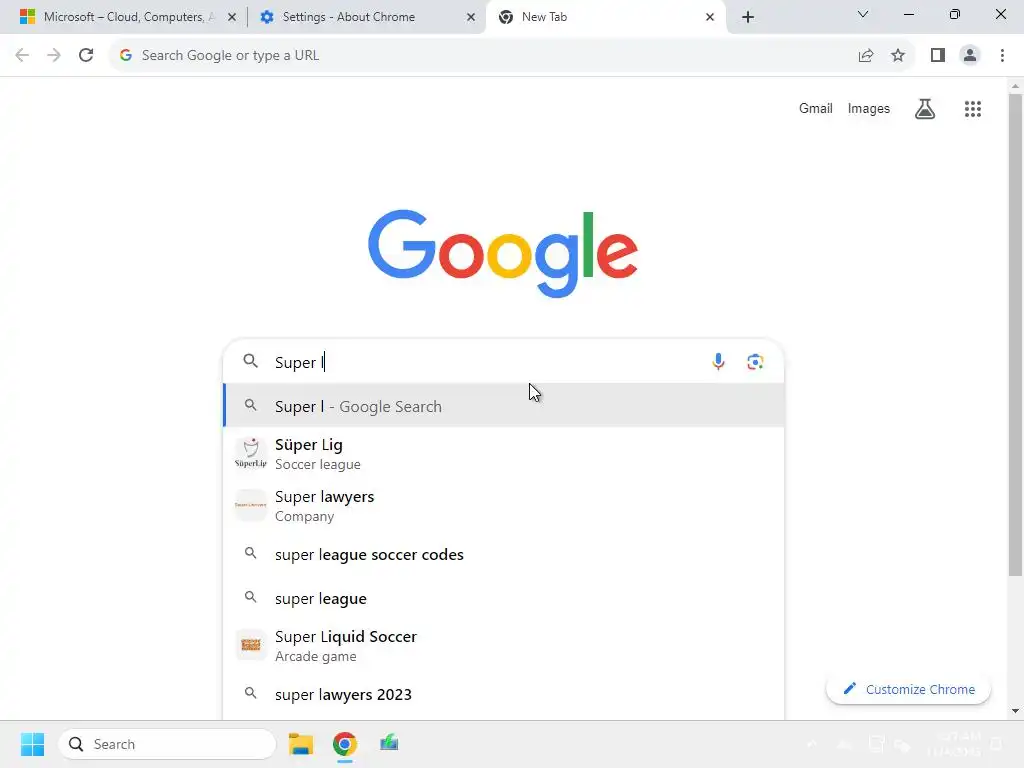Open the Windows Start menu
1024x768 pixels.
pyautogui.click(x=32, y=744)
